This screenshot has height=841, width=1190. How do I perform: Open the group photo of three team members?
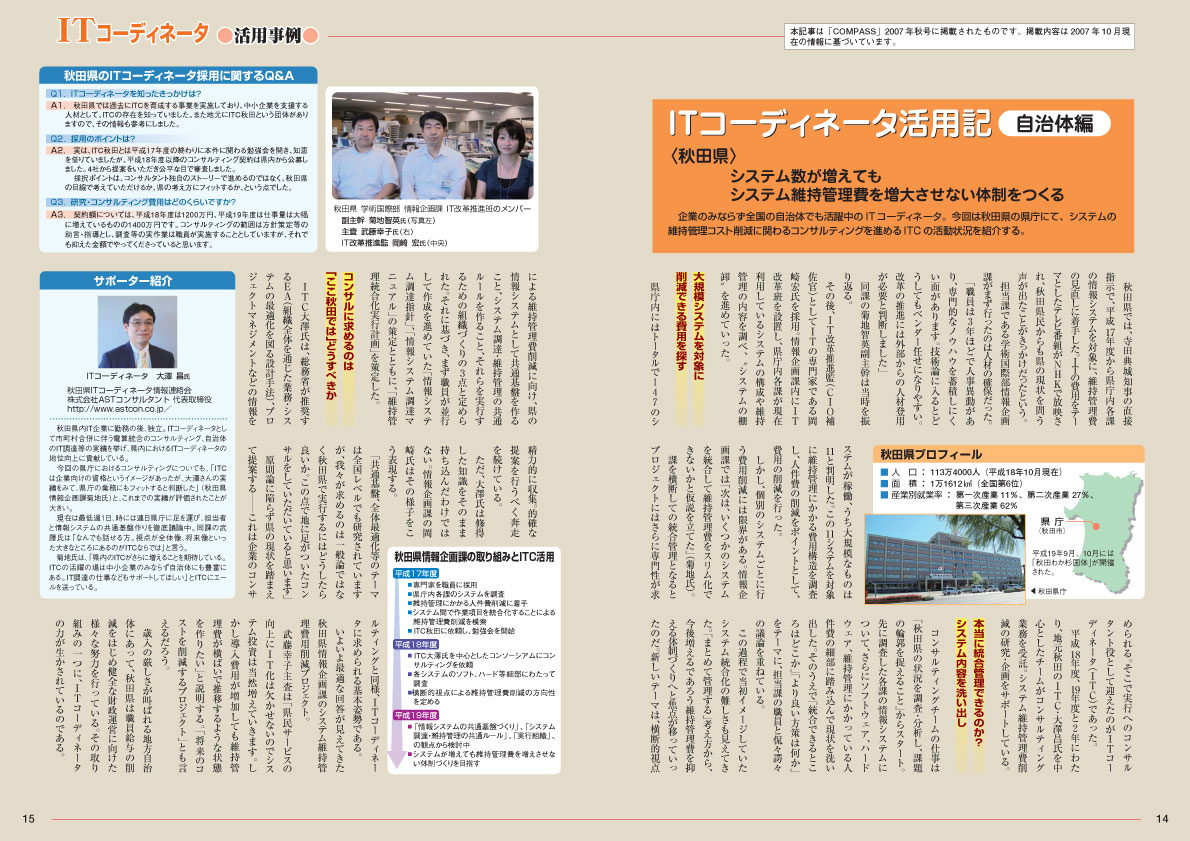tap(433, 146)
